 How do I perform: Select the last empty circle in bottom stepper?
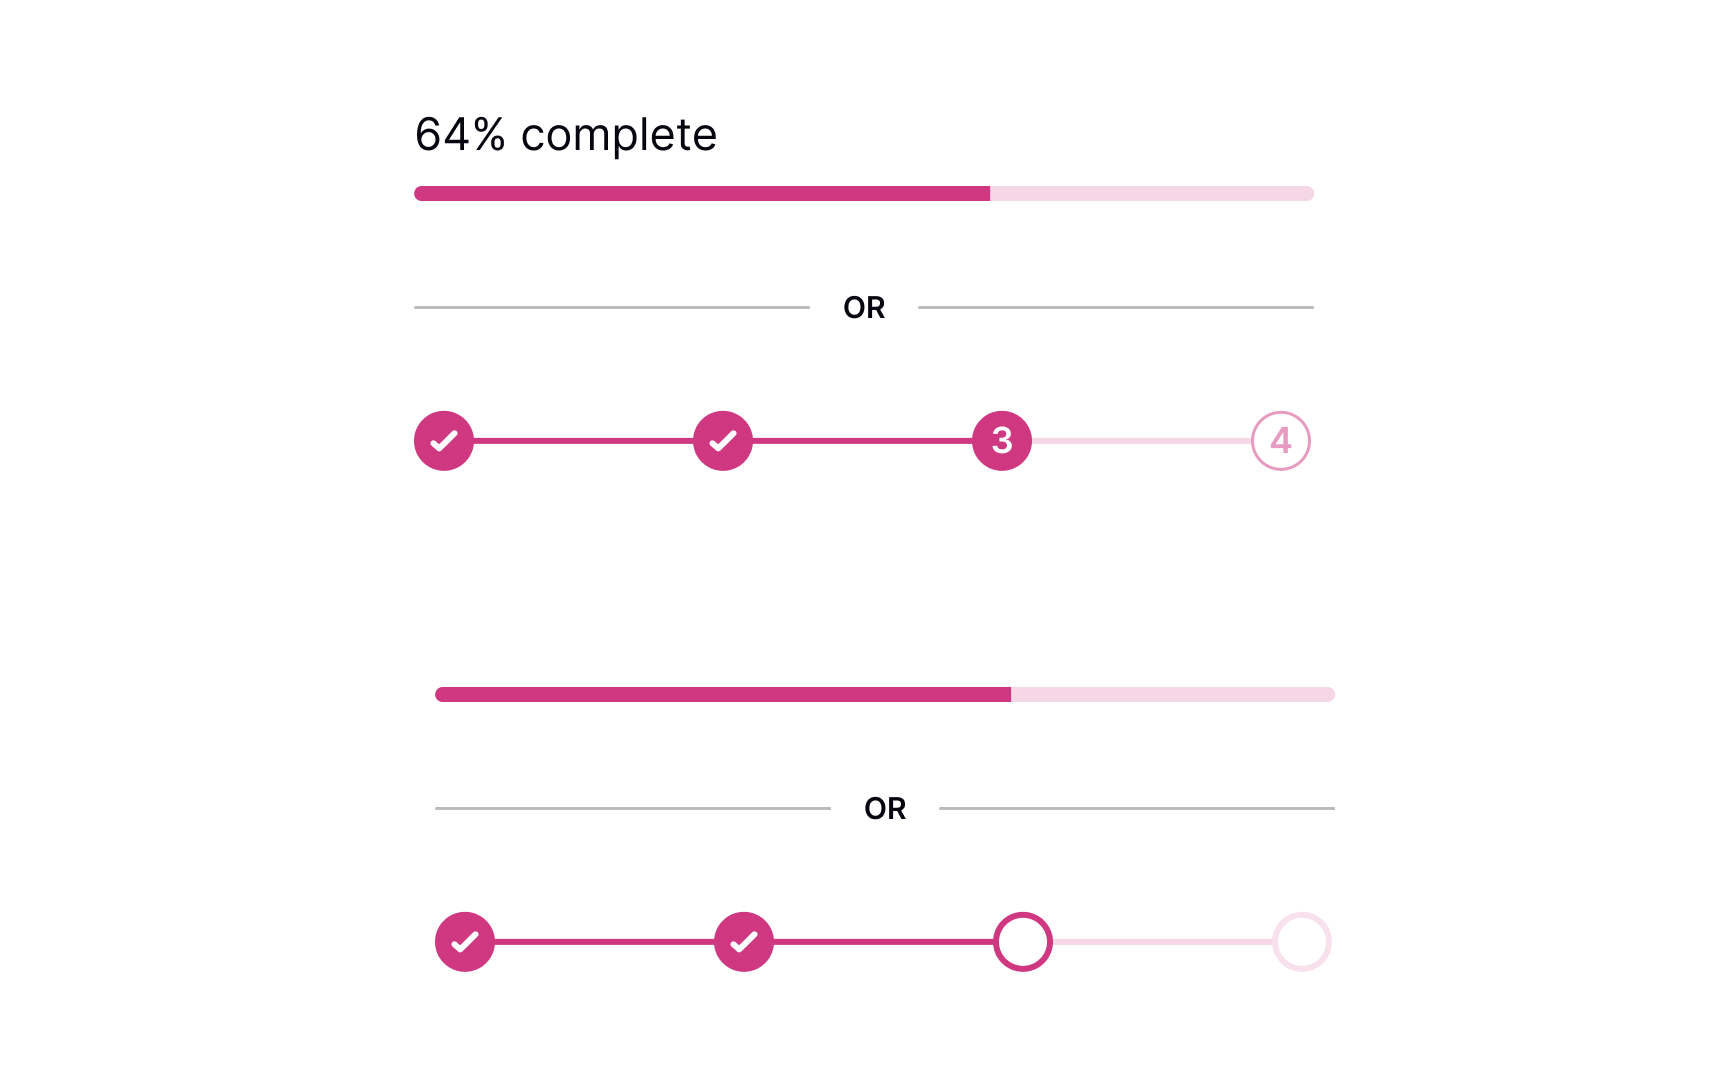pos(1301,941)
